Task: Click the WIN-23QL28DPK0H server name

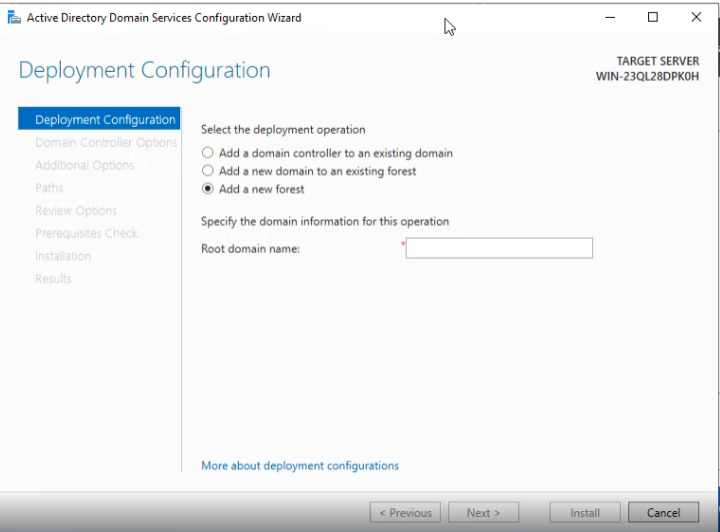Action: tap(647, 76)
